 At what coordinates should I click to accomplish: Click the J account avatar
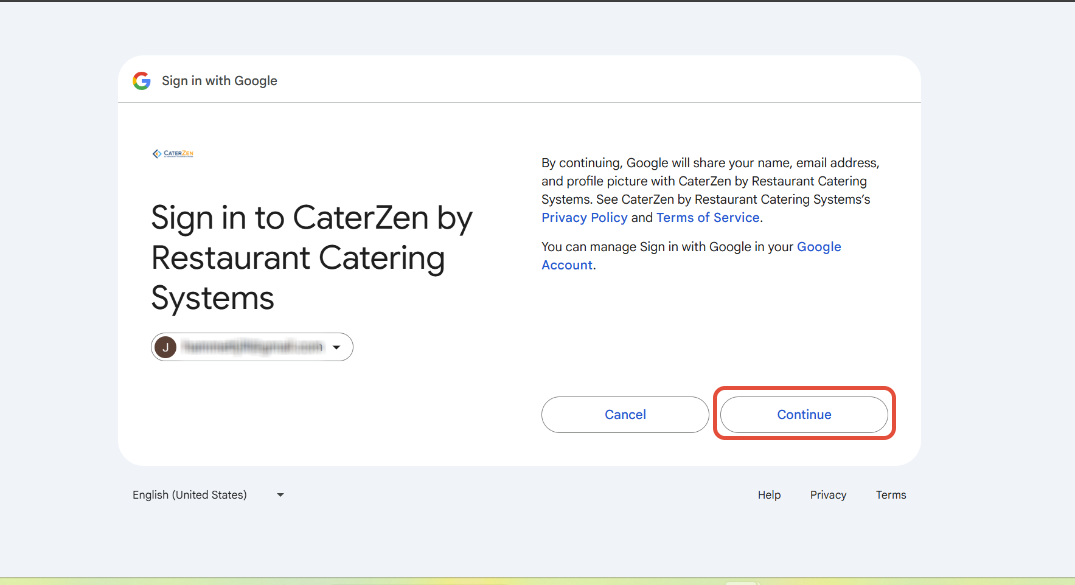[165, 347]
